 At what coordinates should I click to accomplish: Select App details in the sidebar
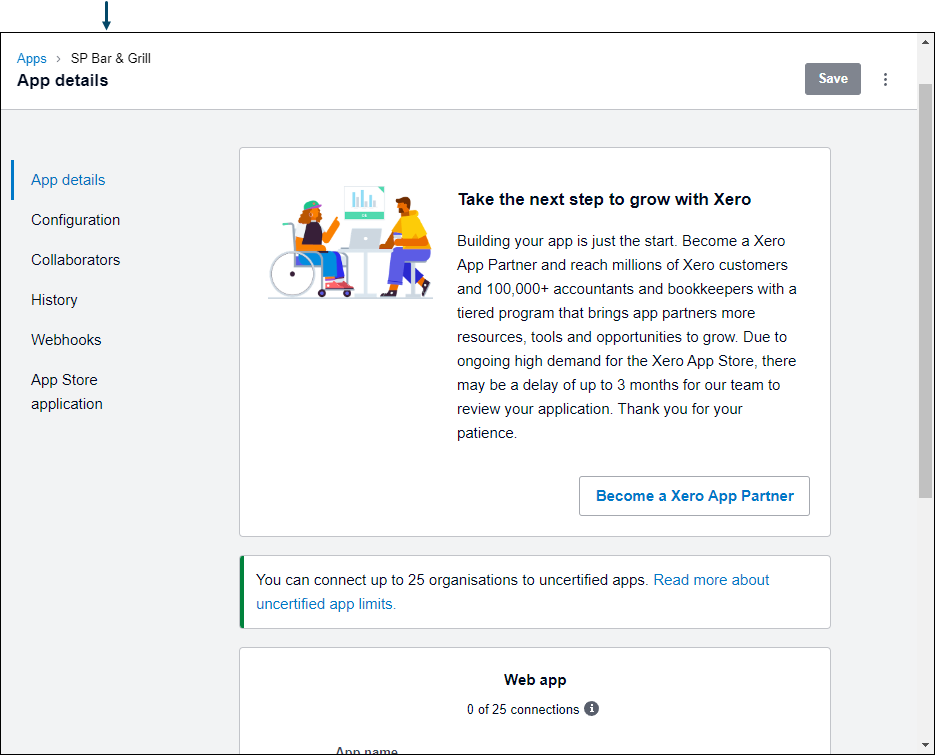pyautogui.click(x=68, y=180)
